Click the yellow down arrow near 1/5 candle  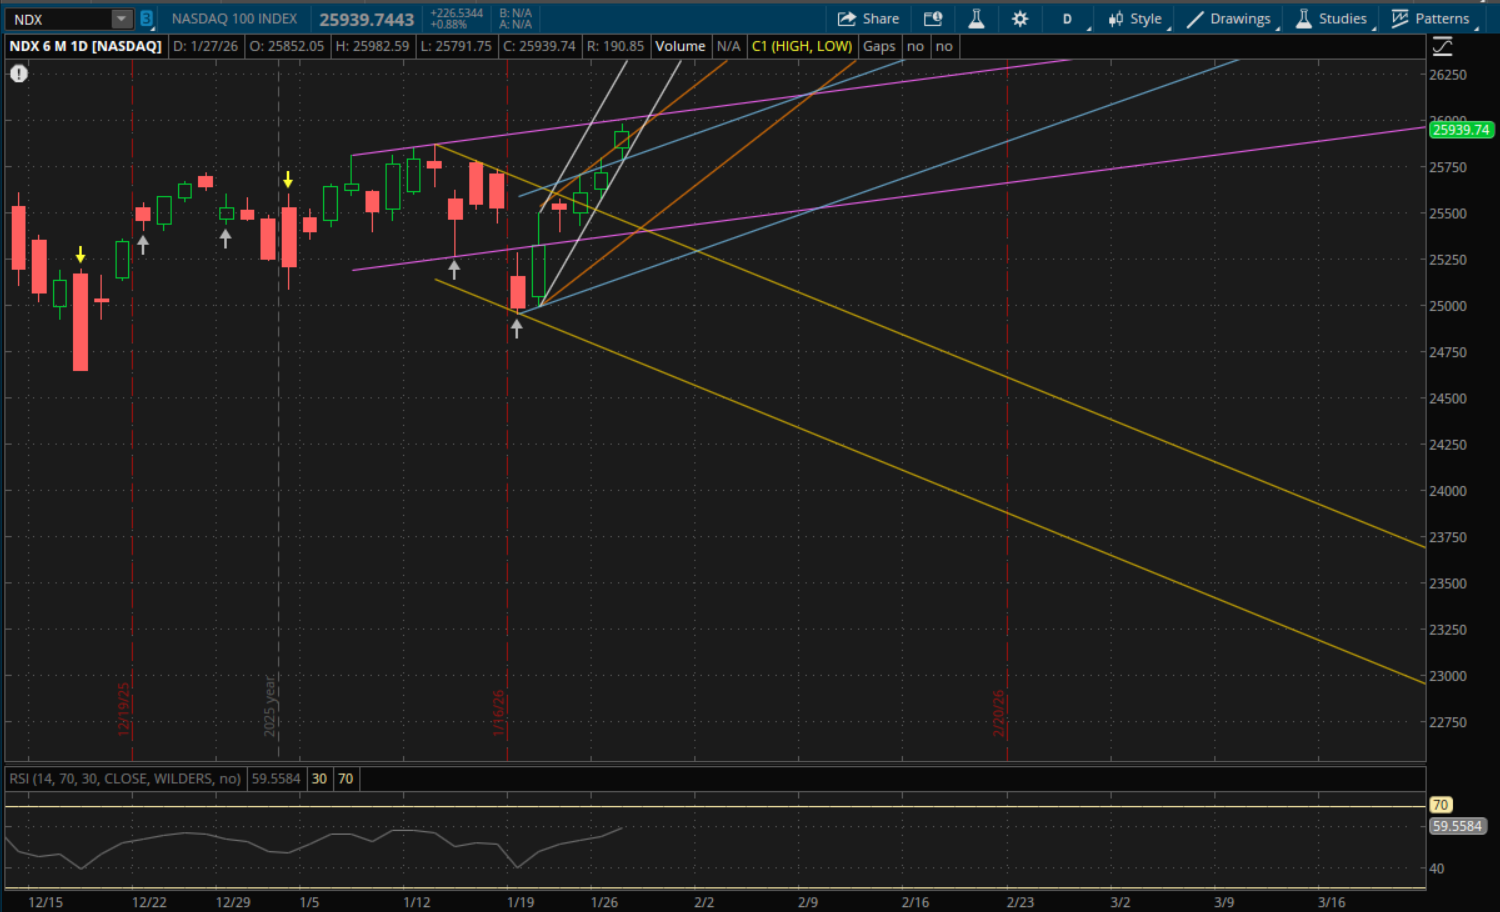tap(288, 180)
